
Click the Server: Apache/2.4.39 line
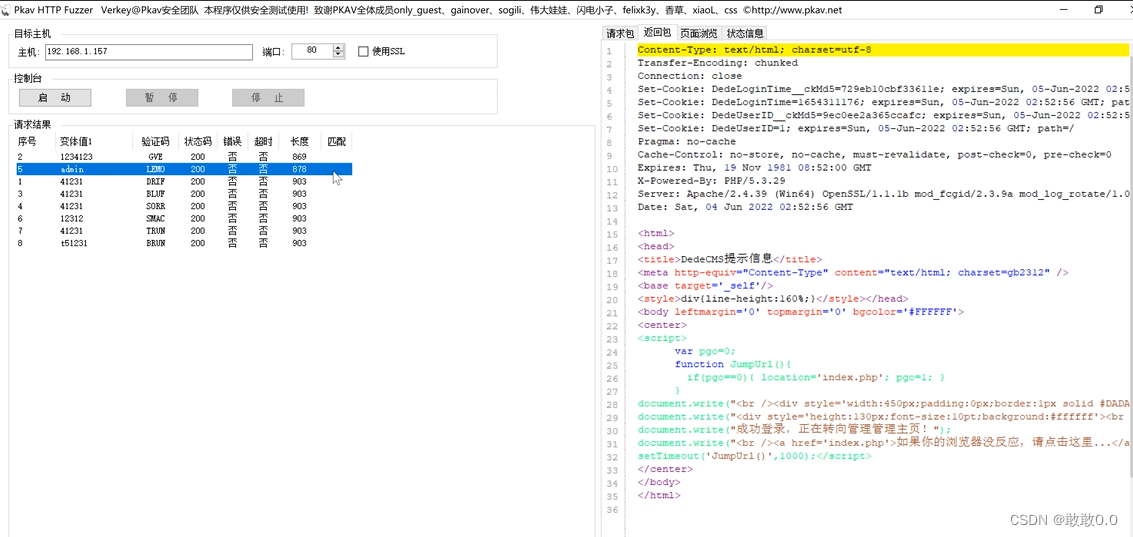(x=883, y=194)
